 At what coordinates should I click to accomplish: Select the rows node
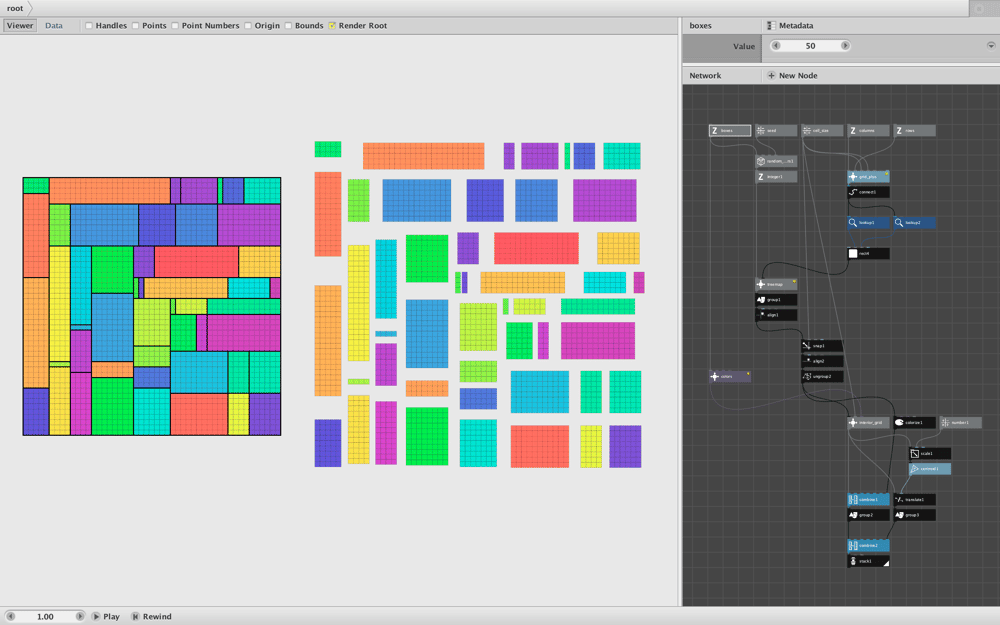[914, 131]
